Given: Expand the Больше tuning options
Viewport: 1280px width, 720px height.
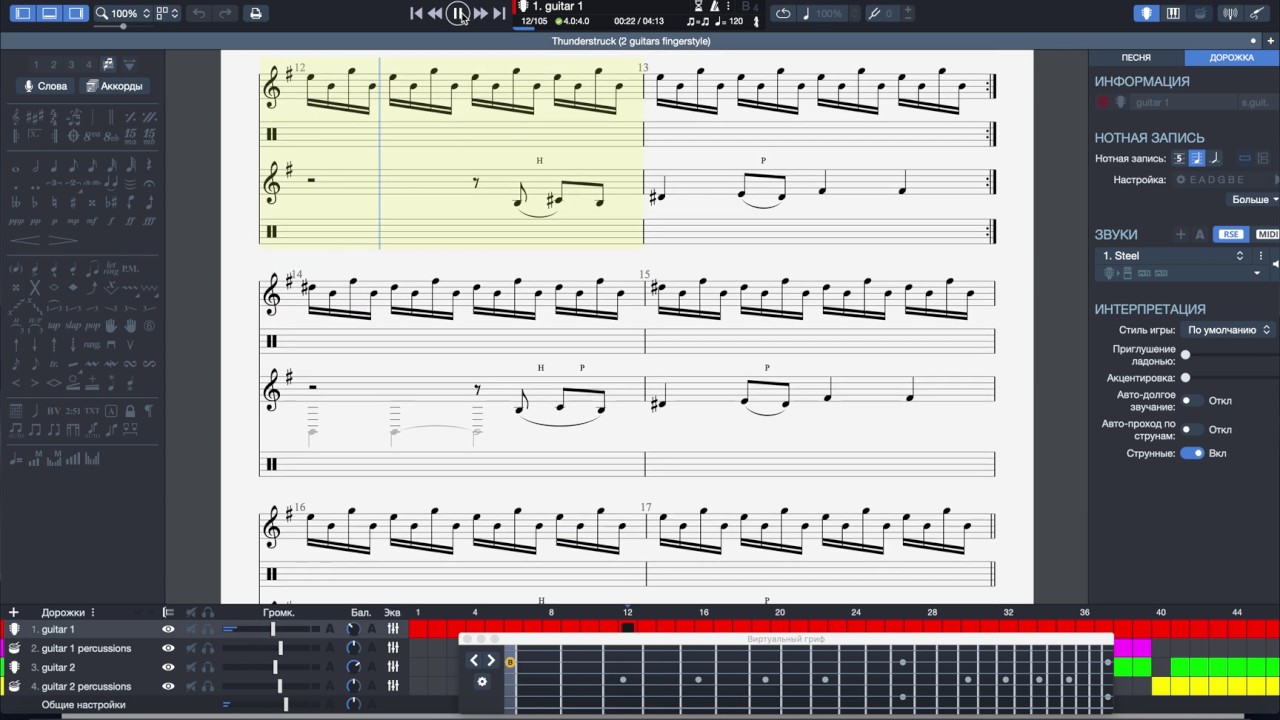Looking at the screenshot, I should point(1255,199).
